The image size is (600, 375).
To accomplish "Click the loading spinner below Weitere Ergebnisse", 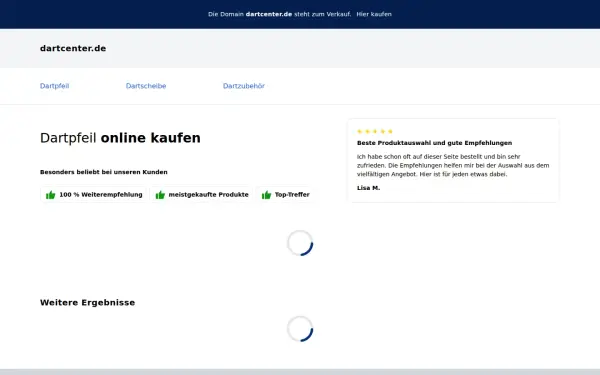I will pos(300,329).
